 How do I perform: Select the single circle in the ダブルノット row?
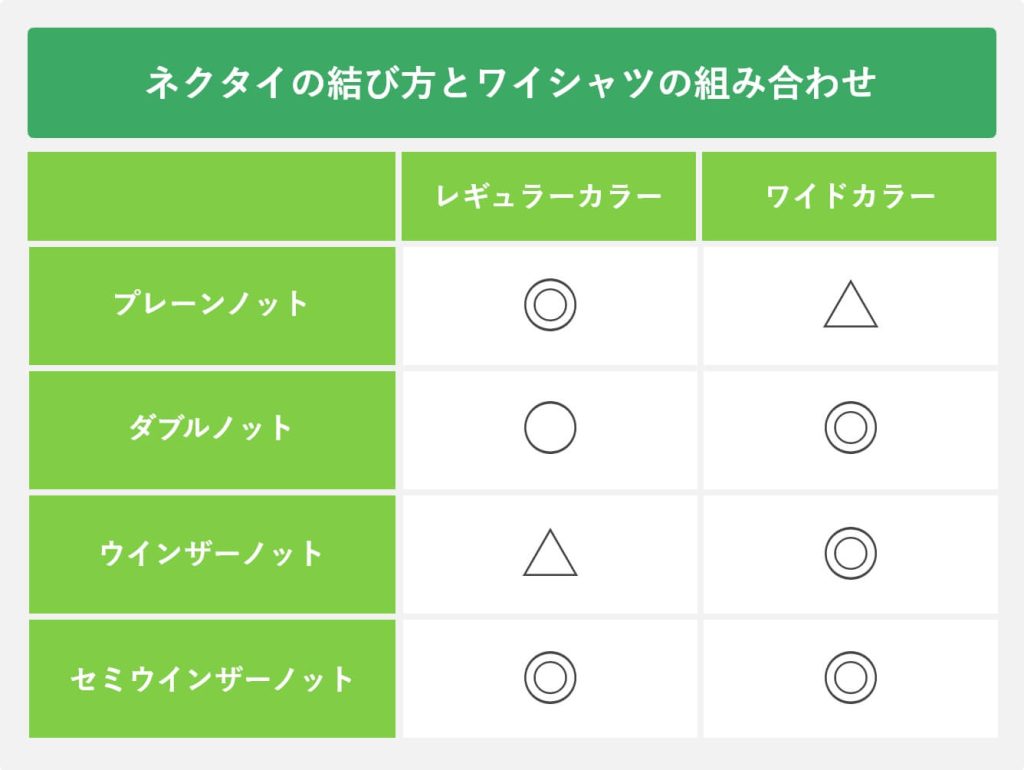coord(550,428)
